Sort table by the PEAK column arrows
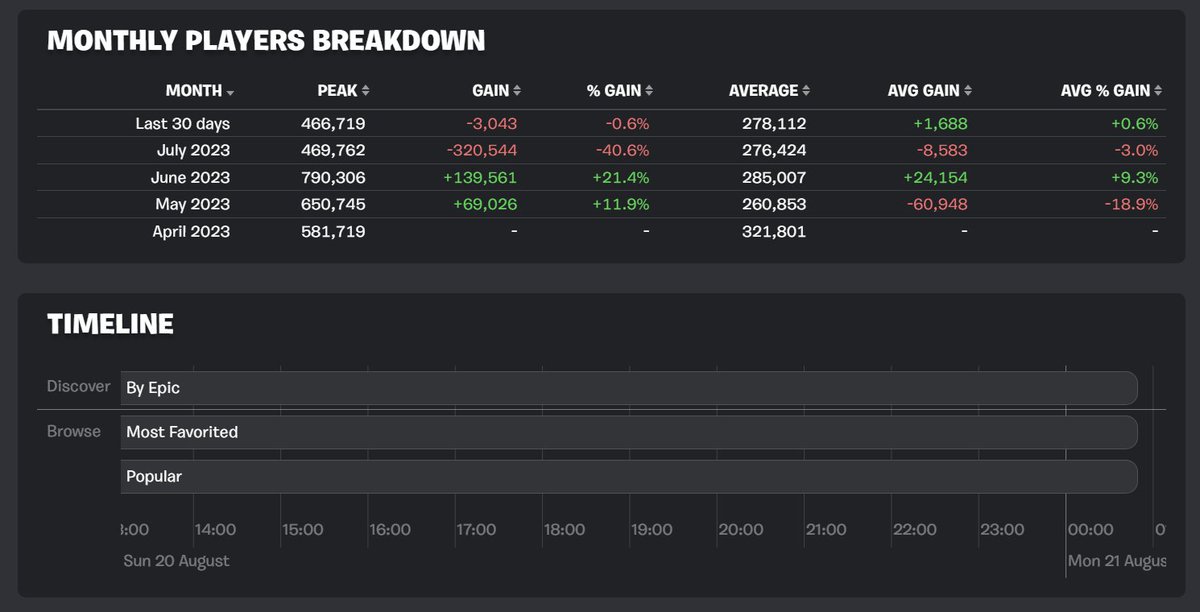Viewport: 1200px width, 612px height. click(367, 90)
